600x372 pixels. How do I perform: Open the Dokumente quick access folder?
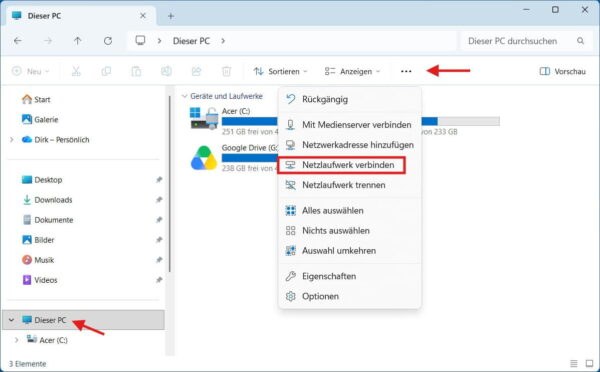48,220
